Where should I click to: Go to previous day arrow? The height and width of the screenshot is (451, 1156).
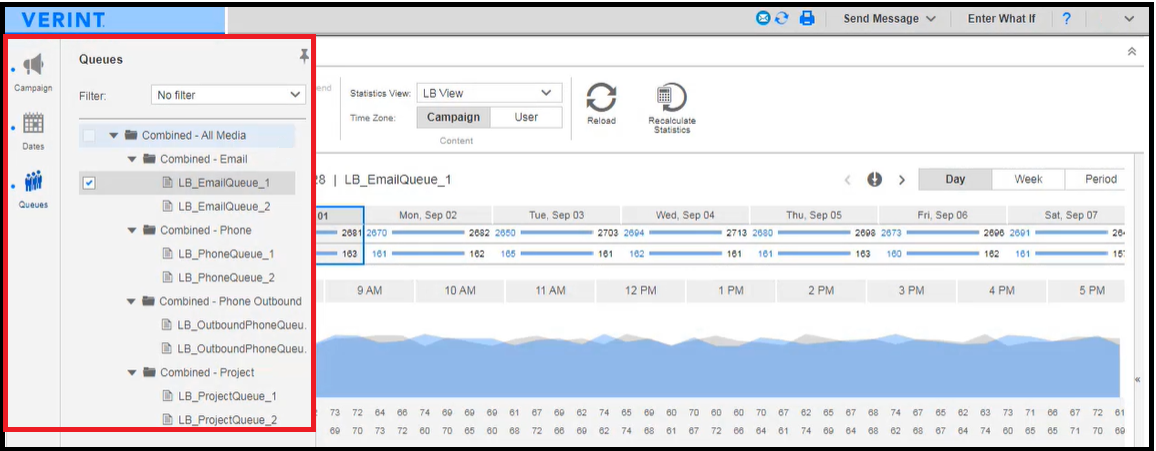(847, 180)
